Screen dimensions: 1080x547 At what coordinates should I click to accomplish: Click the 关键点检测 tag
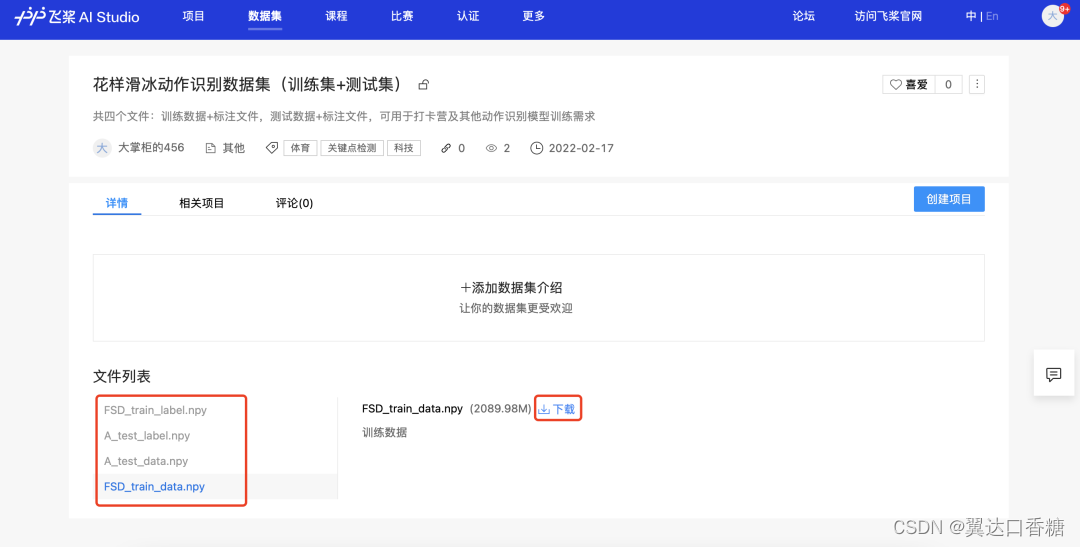(352, 148)
